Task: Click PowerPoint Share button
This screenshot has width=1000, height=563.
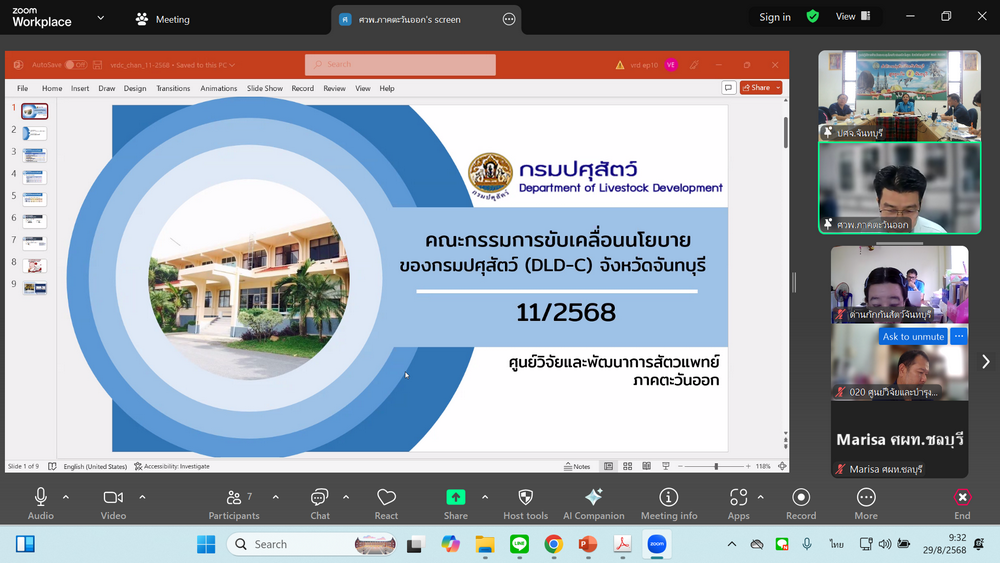Action: pos(756,88)
